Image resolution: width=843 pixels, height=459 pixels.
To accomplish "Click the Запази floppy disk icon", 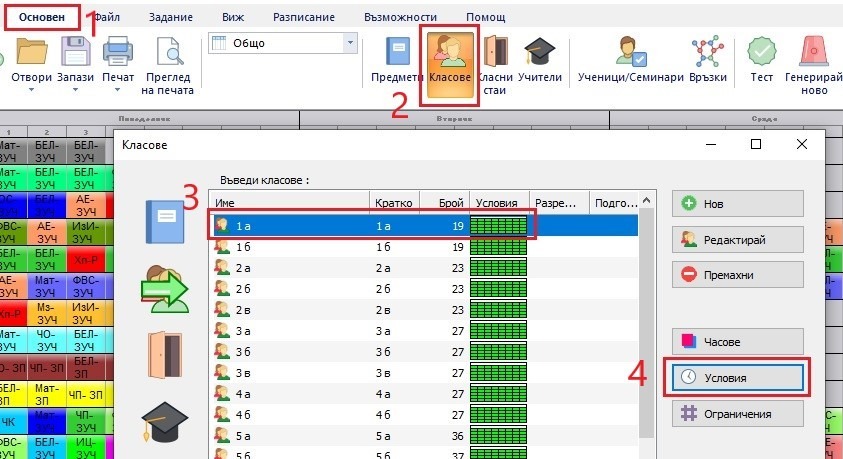I will (75, 51).
